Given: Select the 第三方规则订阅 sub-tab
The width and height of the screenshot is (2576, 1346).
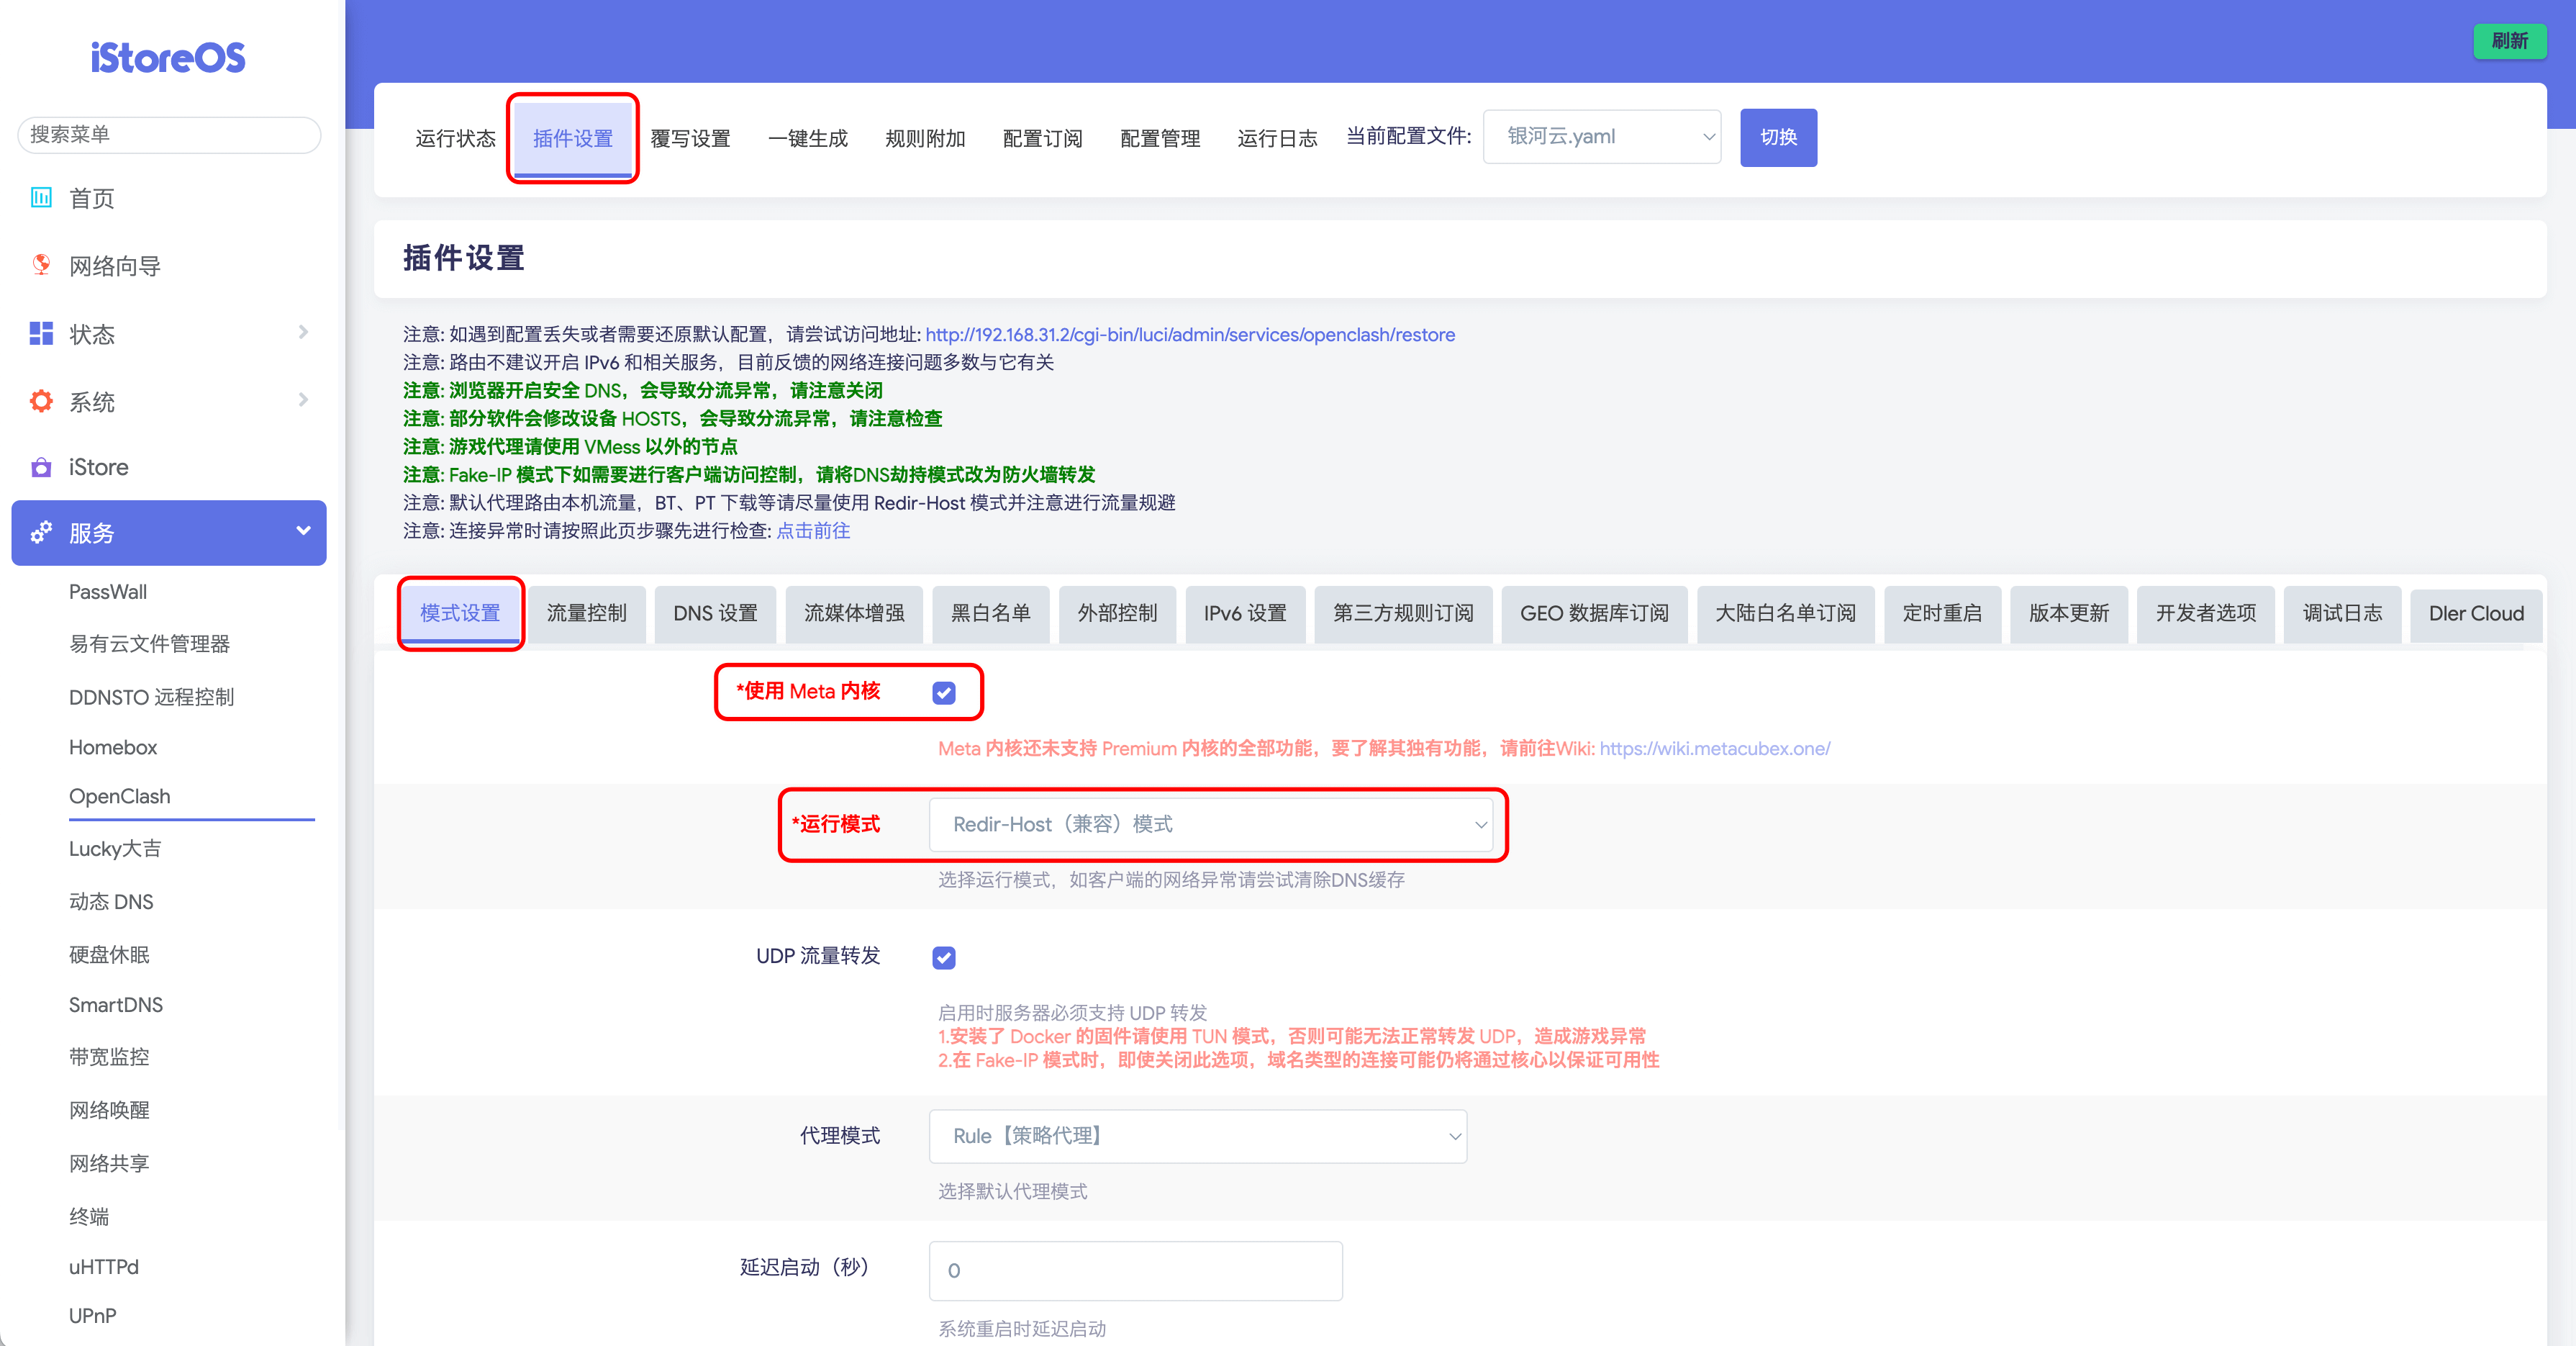Looking at the screenshot, I should point(1403,613).
